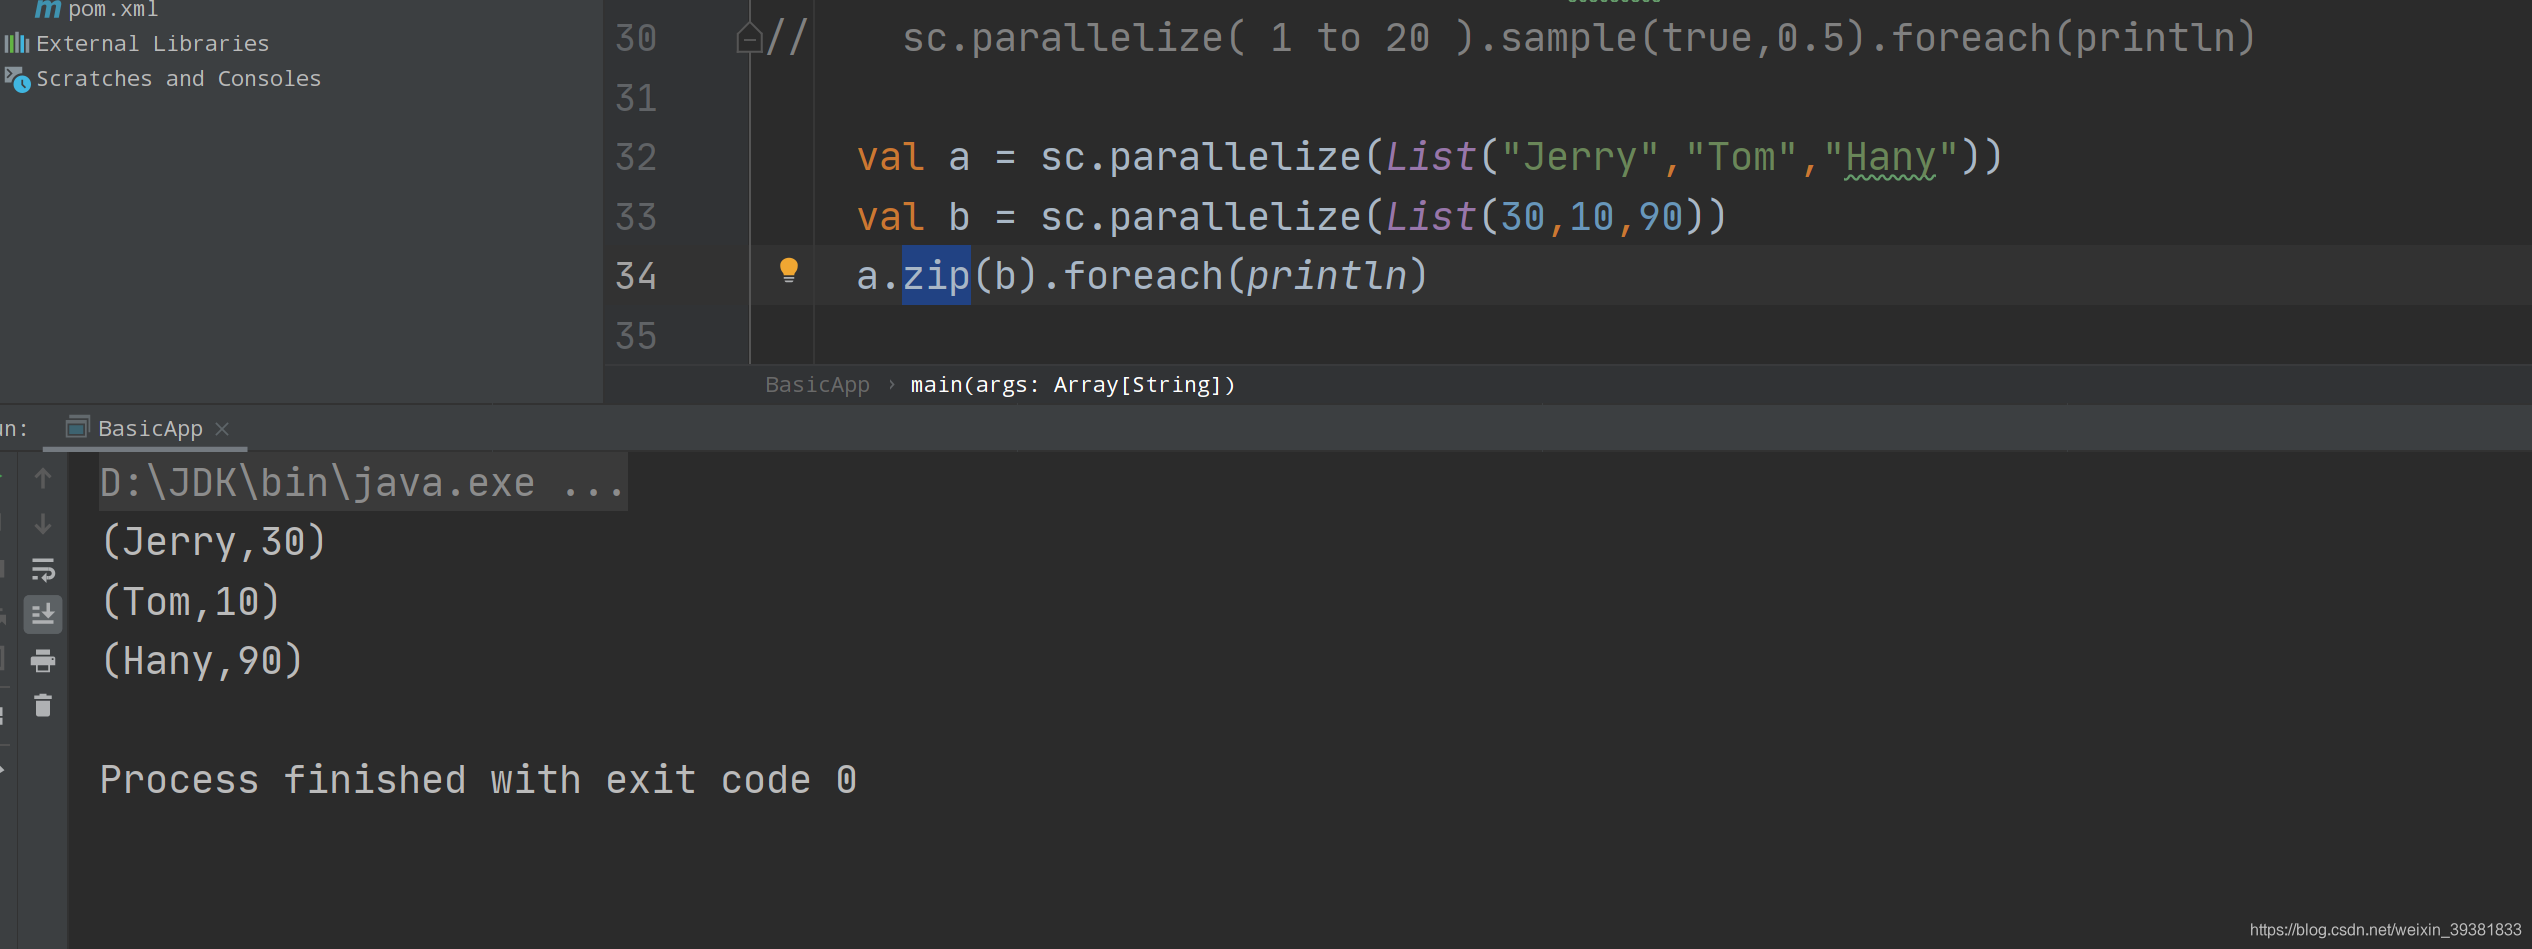This screenshot has height=949, width=2532.
Task: Open pom.xml in project tree
Action: (96, 10)
